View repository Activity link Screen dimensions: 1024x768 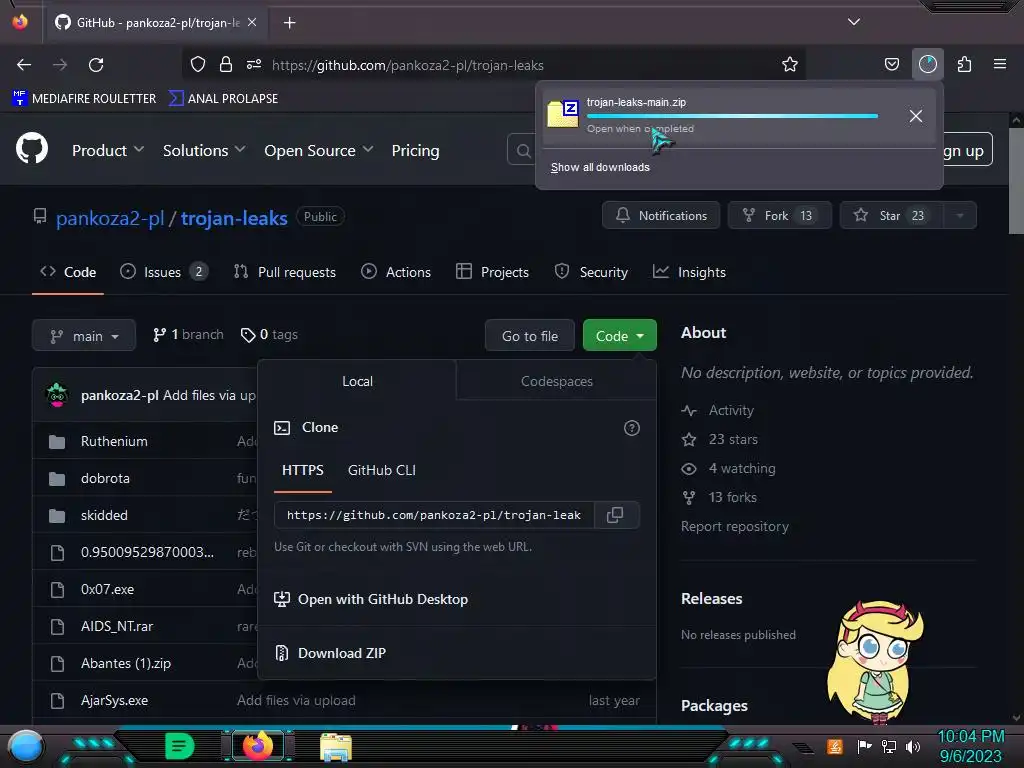718,410
